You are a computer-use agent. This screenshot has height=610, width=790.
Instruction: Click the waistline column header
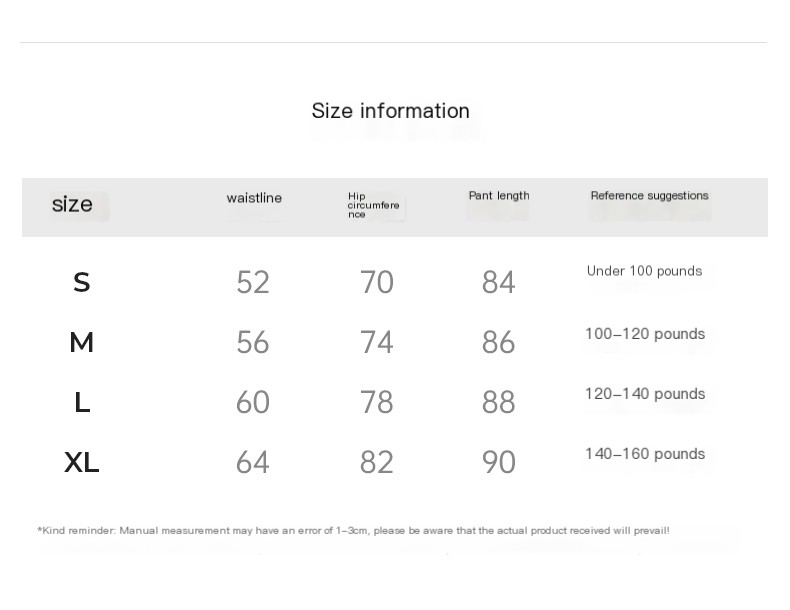(254, 198)
